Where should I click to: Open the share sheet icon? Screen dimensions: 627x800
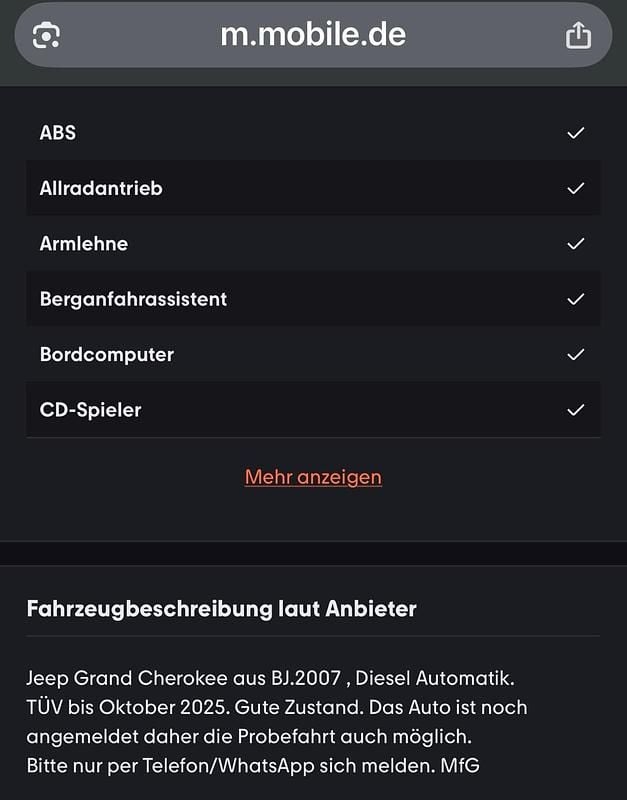point(578,35)
